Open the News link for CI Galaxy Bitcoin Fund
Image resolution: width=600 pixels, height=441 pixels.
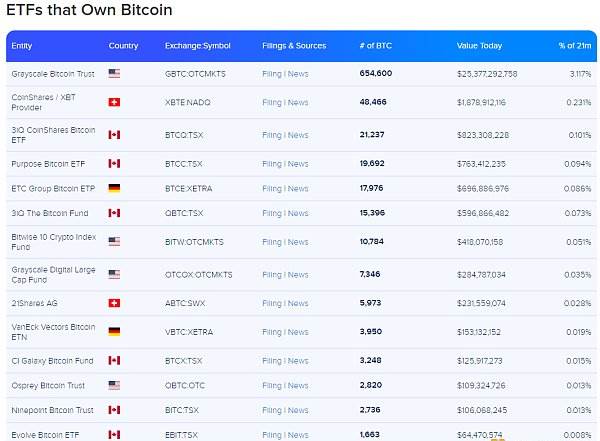(x=298, y=361)
